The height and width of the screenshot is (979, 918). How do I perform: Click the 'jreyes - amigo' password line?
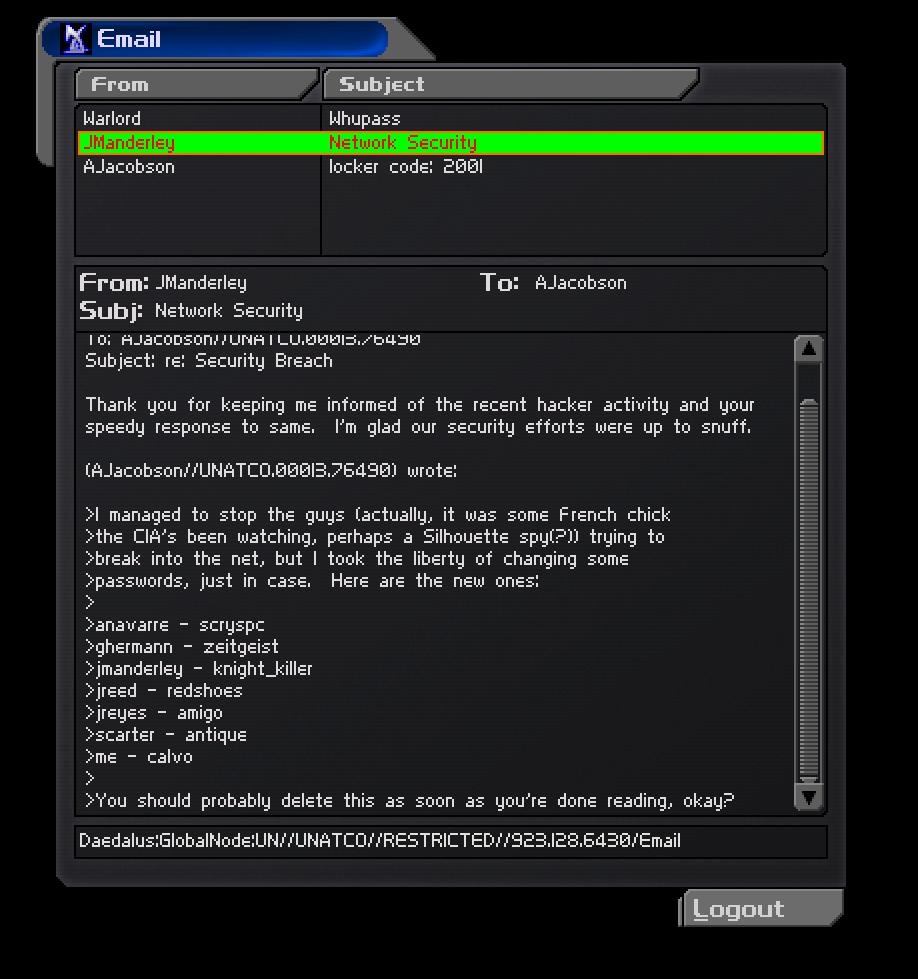click(154, 713)
